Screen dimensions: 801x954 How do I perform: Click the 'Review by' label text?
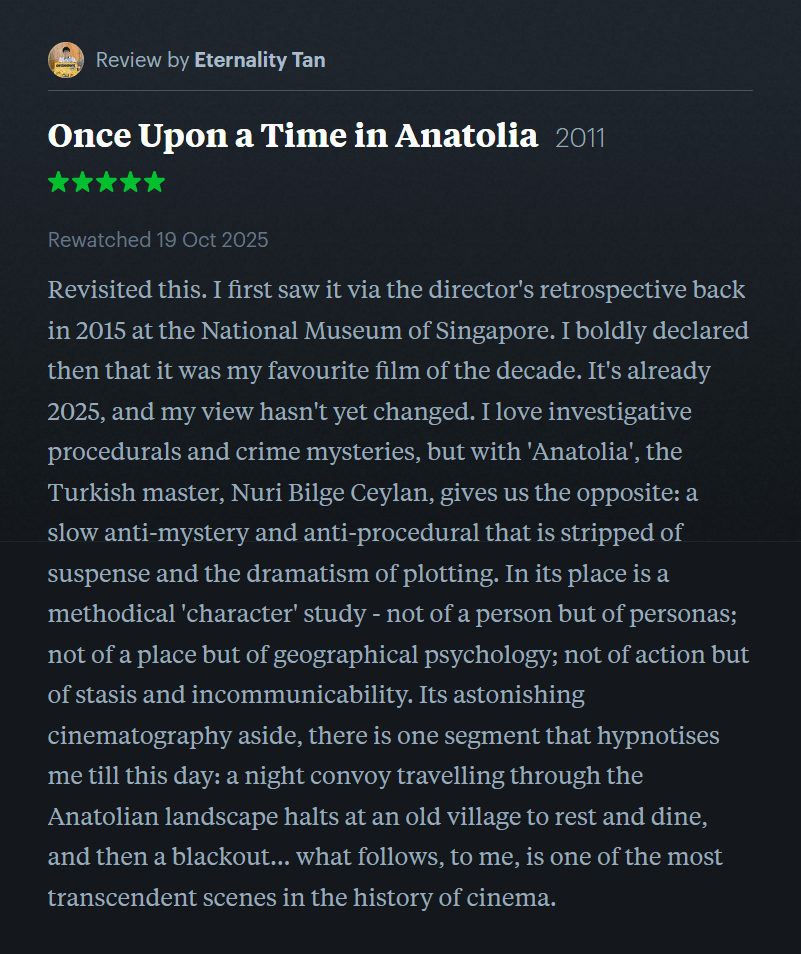[x=142, y=60]
